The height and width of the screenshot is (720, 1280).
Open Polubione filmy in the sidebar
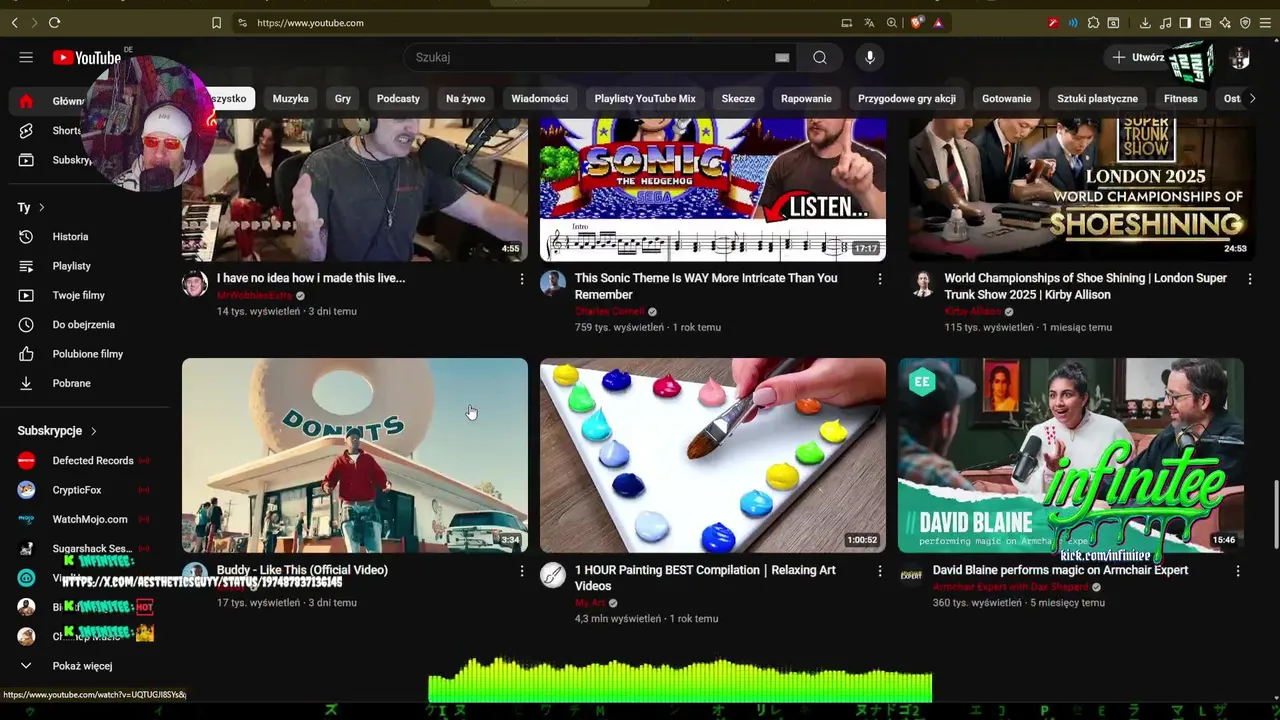[85, 354]
